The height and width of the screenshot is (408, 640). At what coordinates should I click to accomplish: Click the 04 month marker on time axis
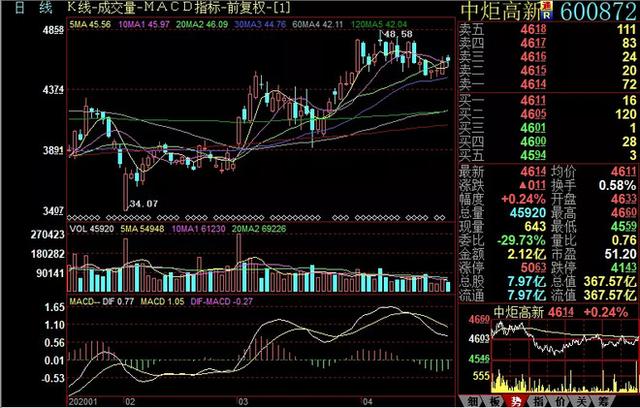tap(367, 401)
